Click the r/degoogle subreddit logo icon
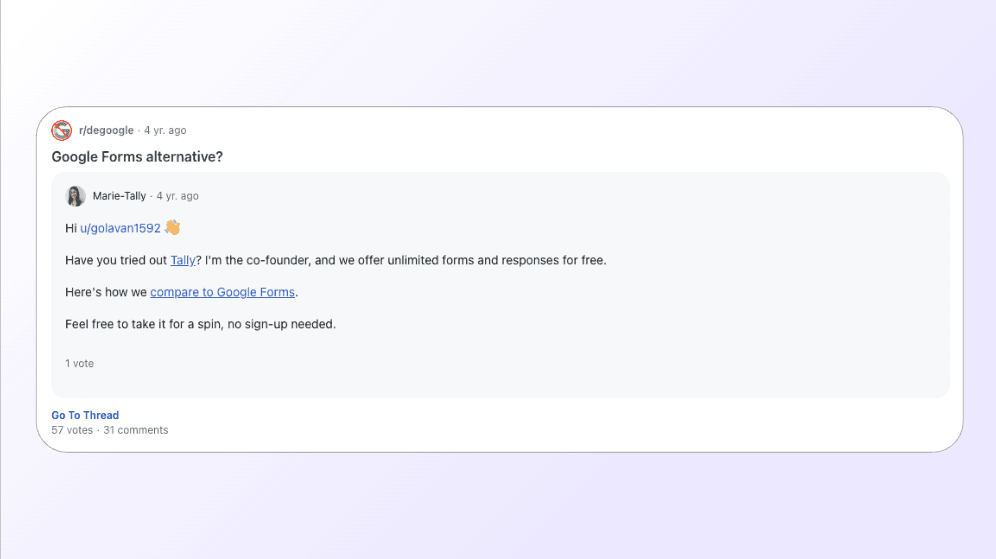Viewport: 996px width, 559px height. (x=62, y=130)
